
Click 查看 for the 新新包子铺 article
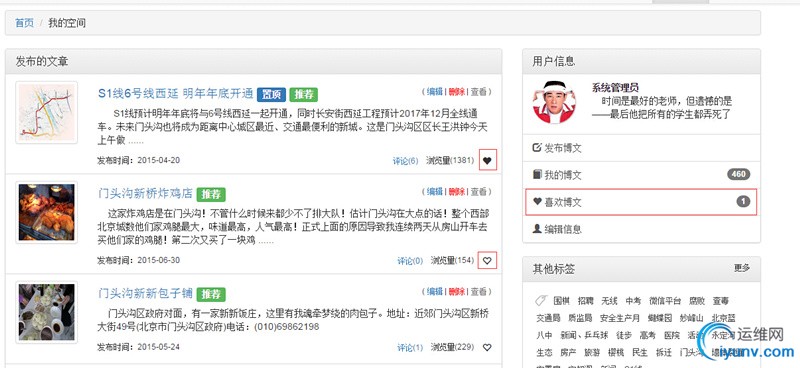point(479,291)
